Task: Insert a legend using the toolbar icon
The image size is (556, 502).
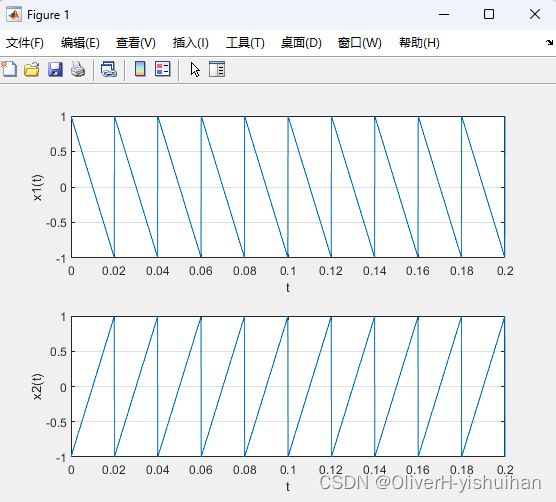Action: point(163,69)
